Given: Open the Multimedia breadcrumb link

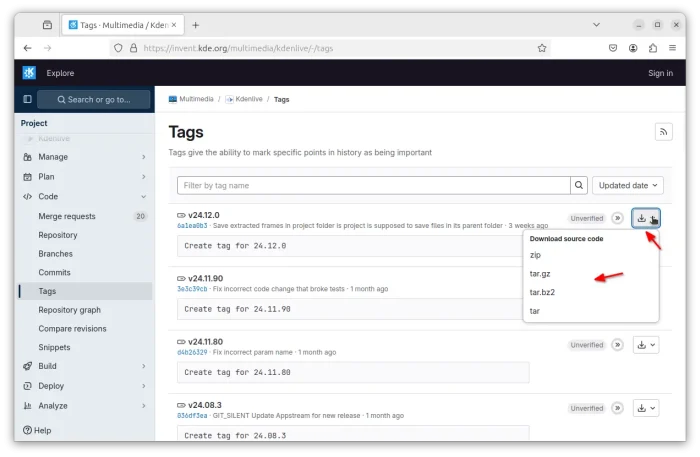Looking at the screenshot, I should (196, 99).
